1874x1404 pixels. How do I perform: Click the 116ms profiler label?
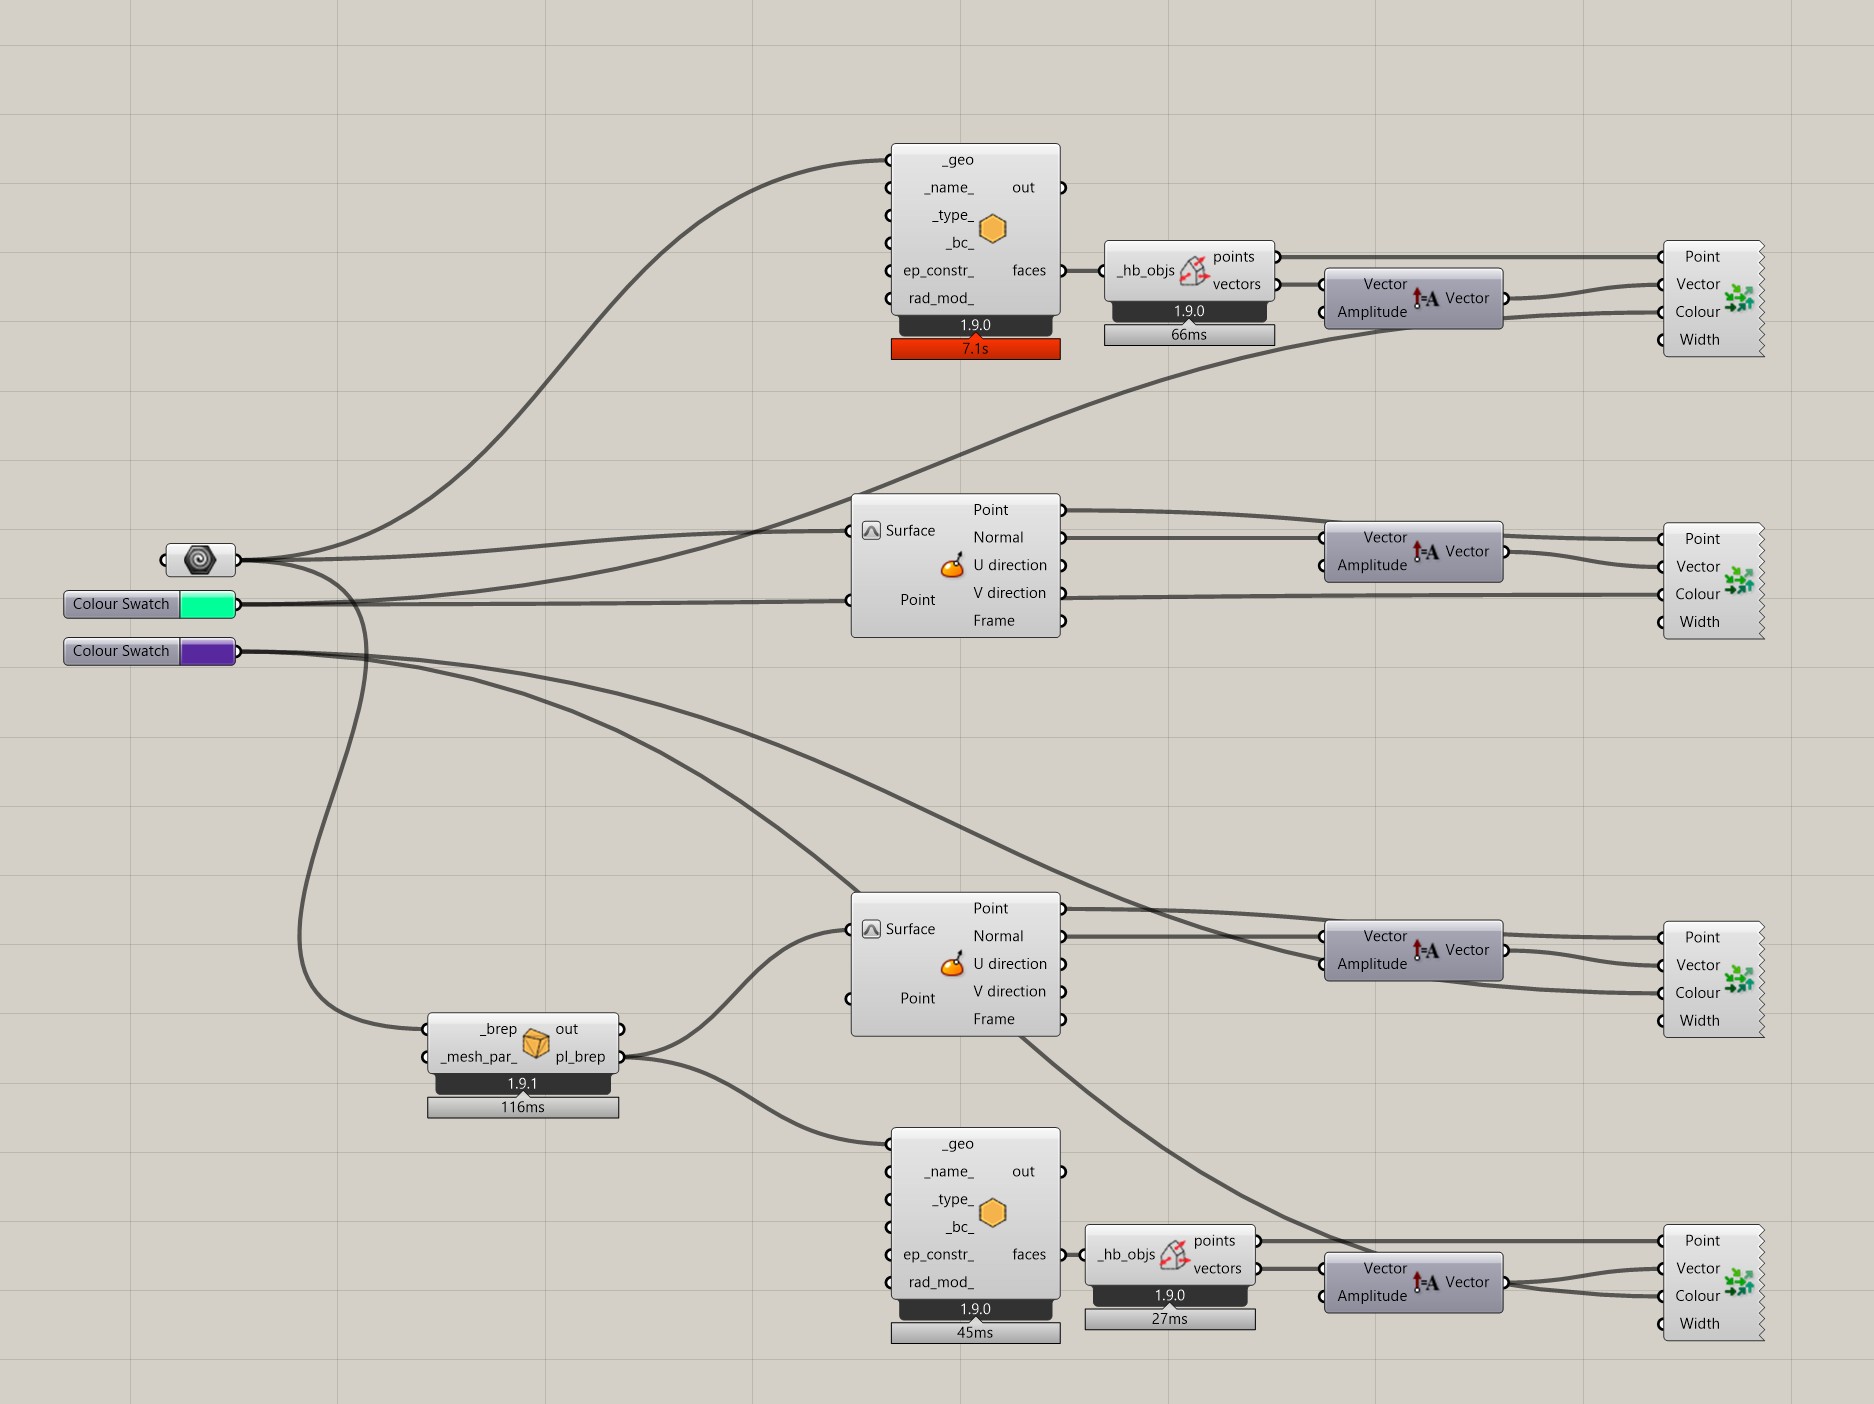(x=522, y=1107)
